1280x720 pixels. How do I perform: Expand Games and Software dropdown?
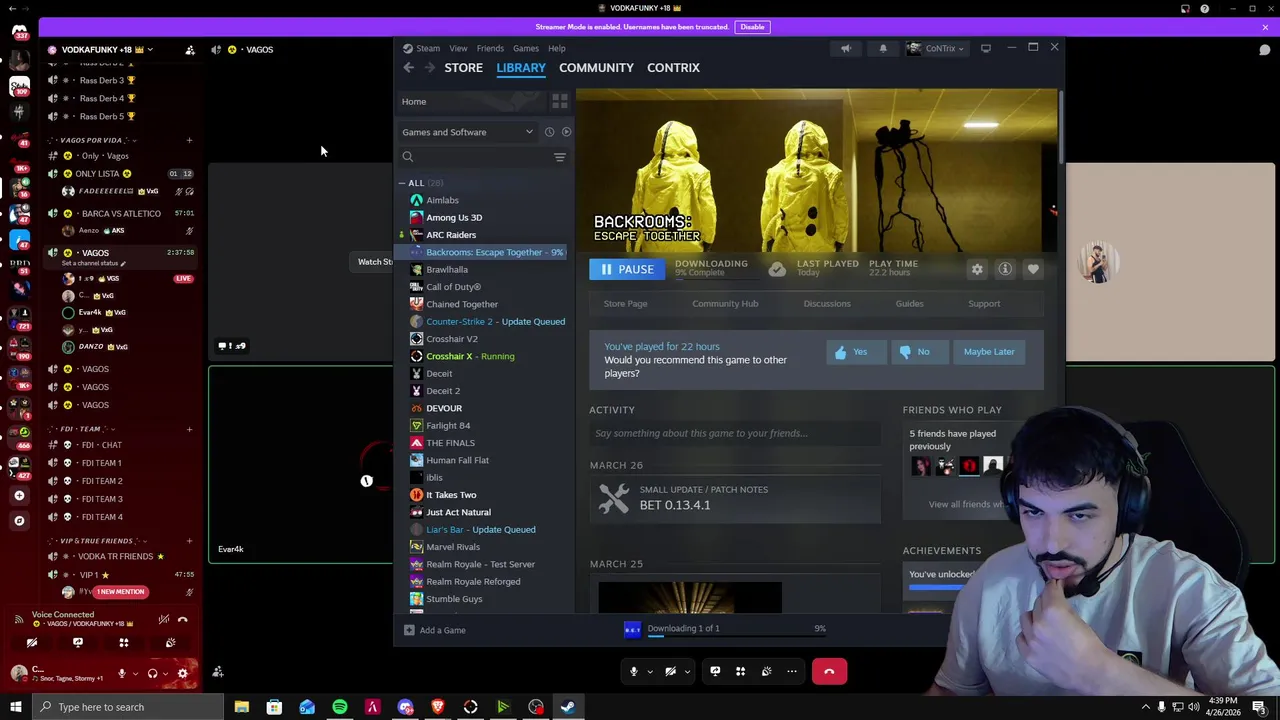[468, 132]
